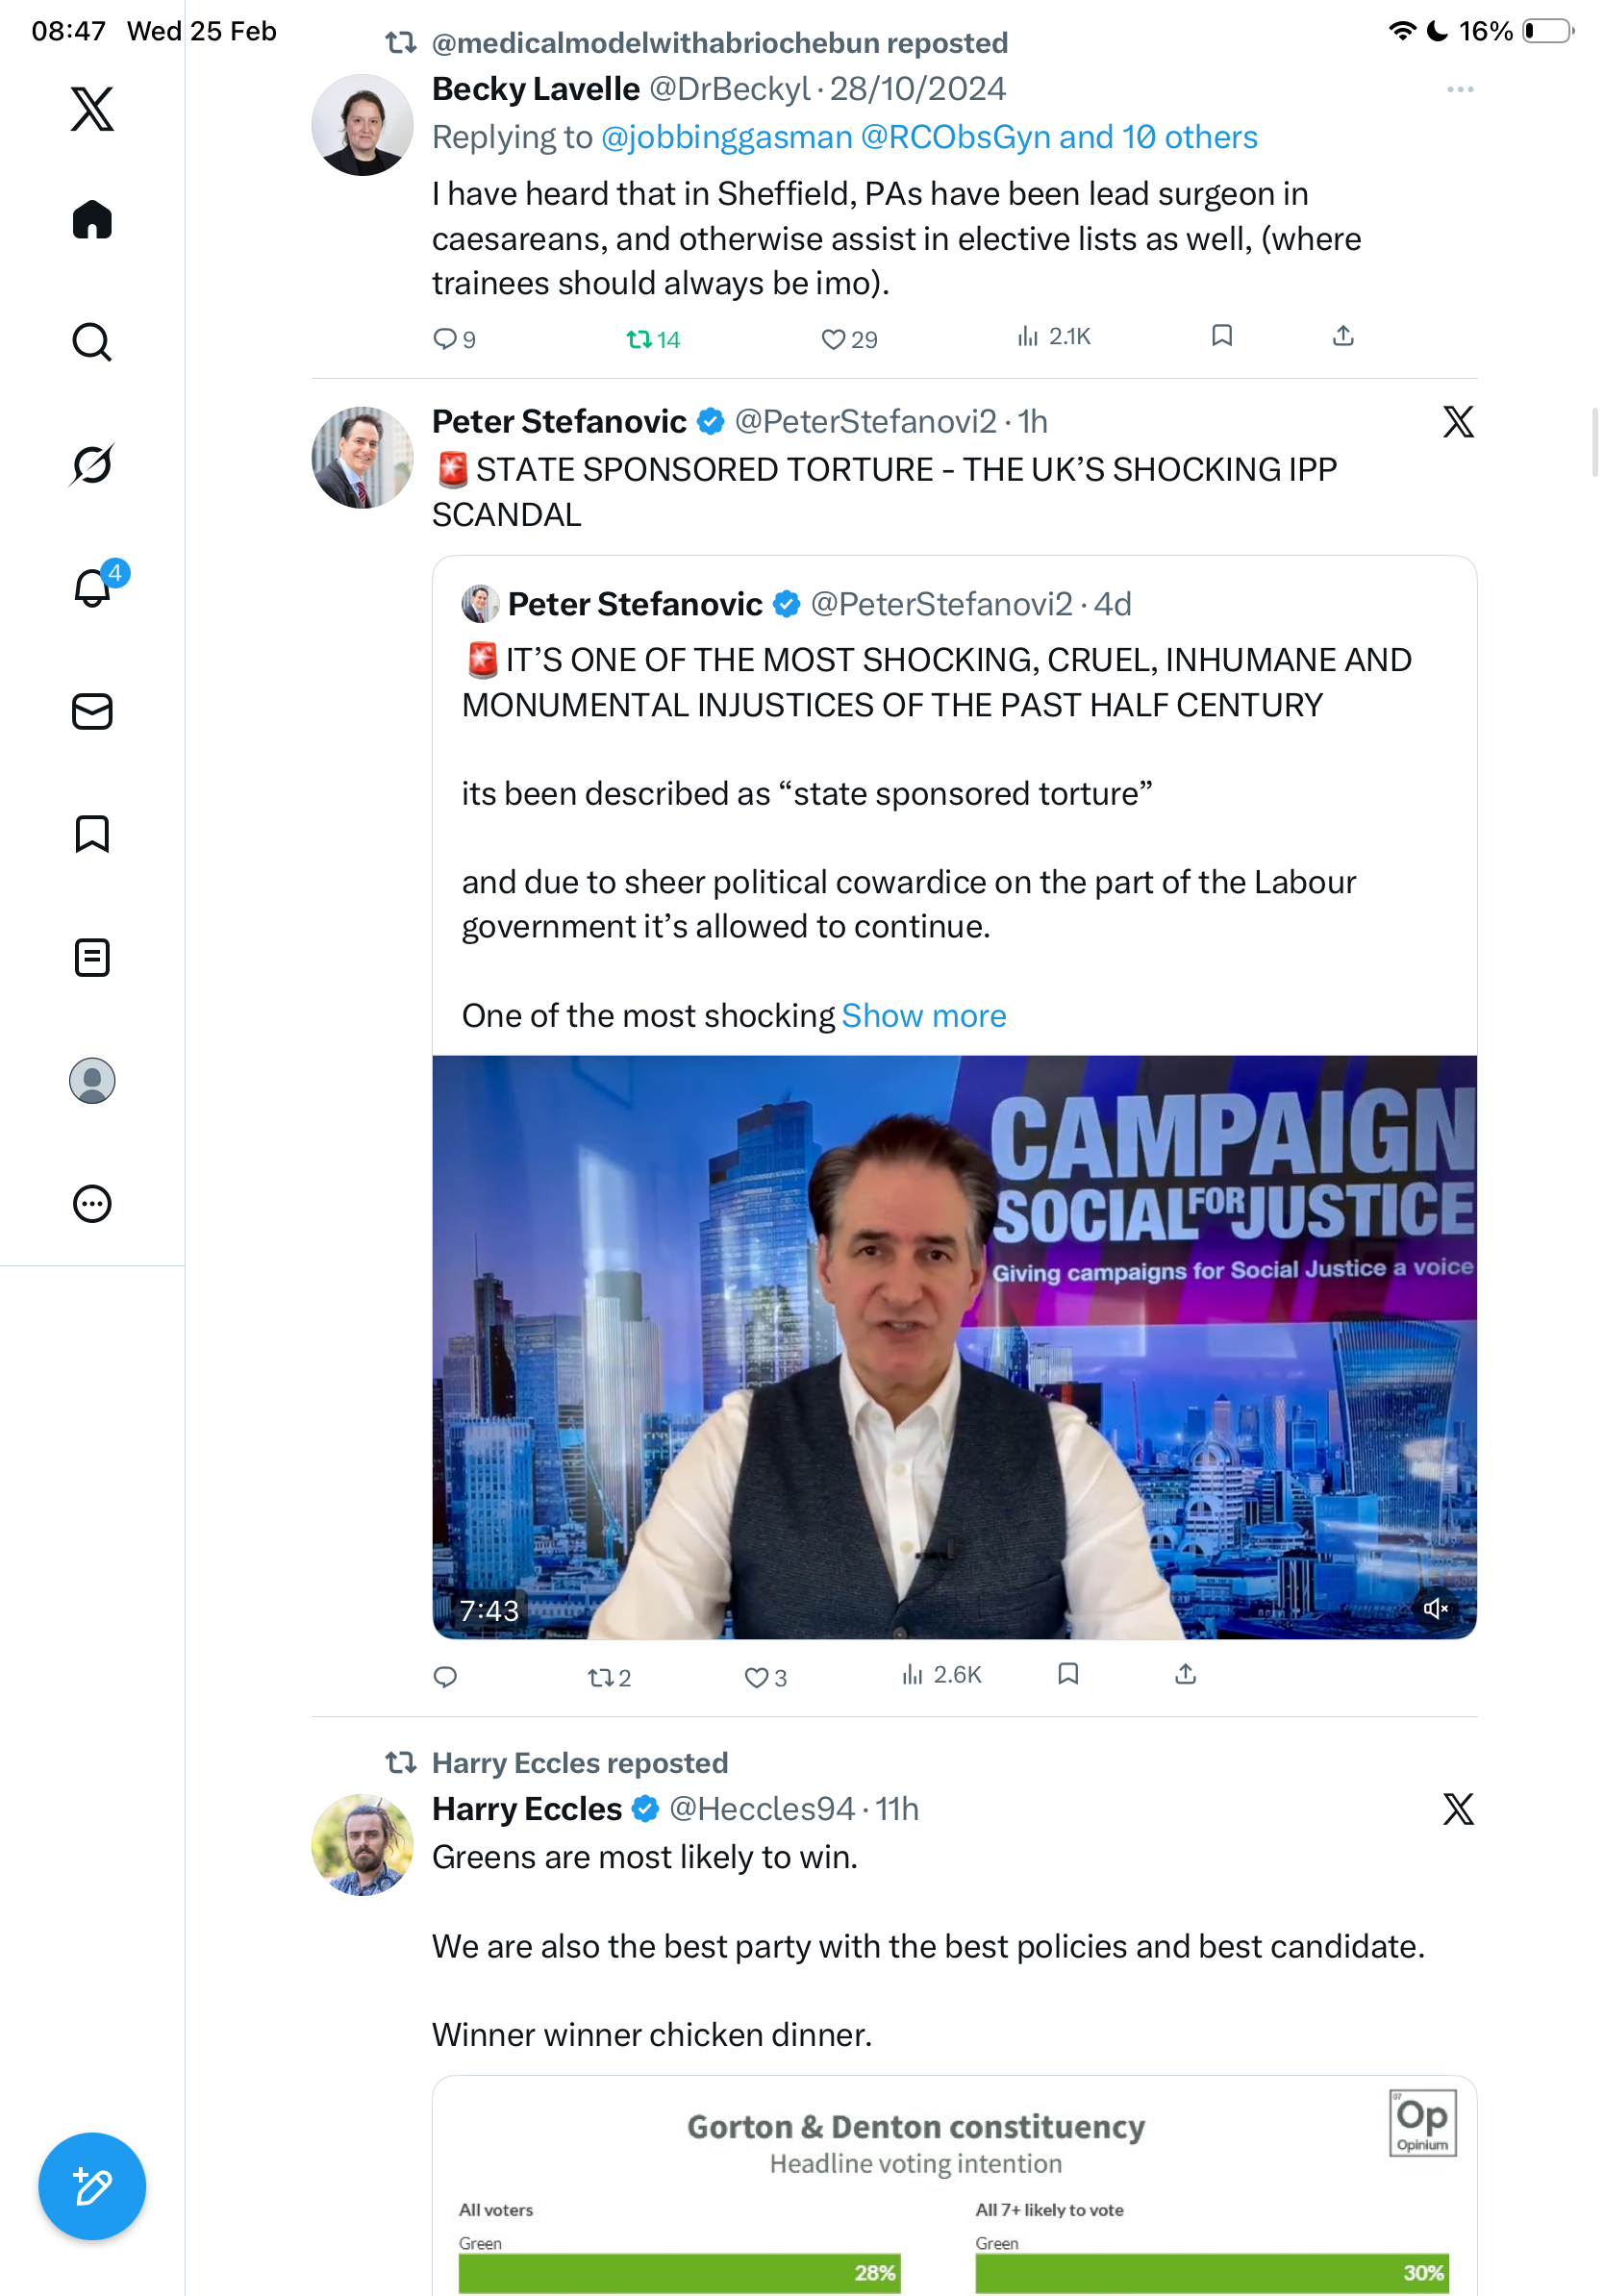Screen dimensions: 1604x2296
Task: Expand quoted post with Show more
Action: pyautogui.click(x=924, y=1016)
